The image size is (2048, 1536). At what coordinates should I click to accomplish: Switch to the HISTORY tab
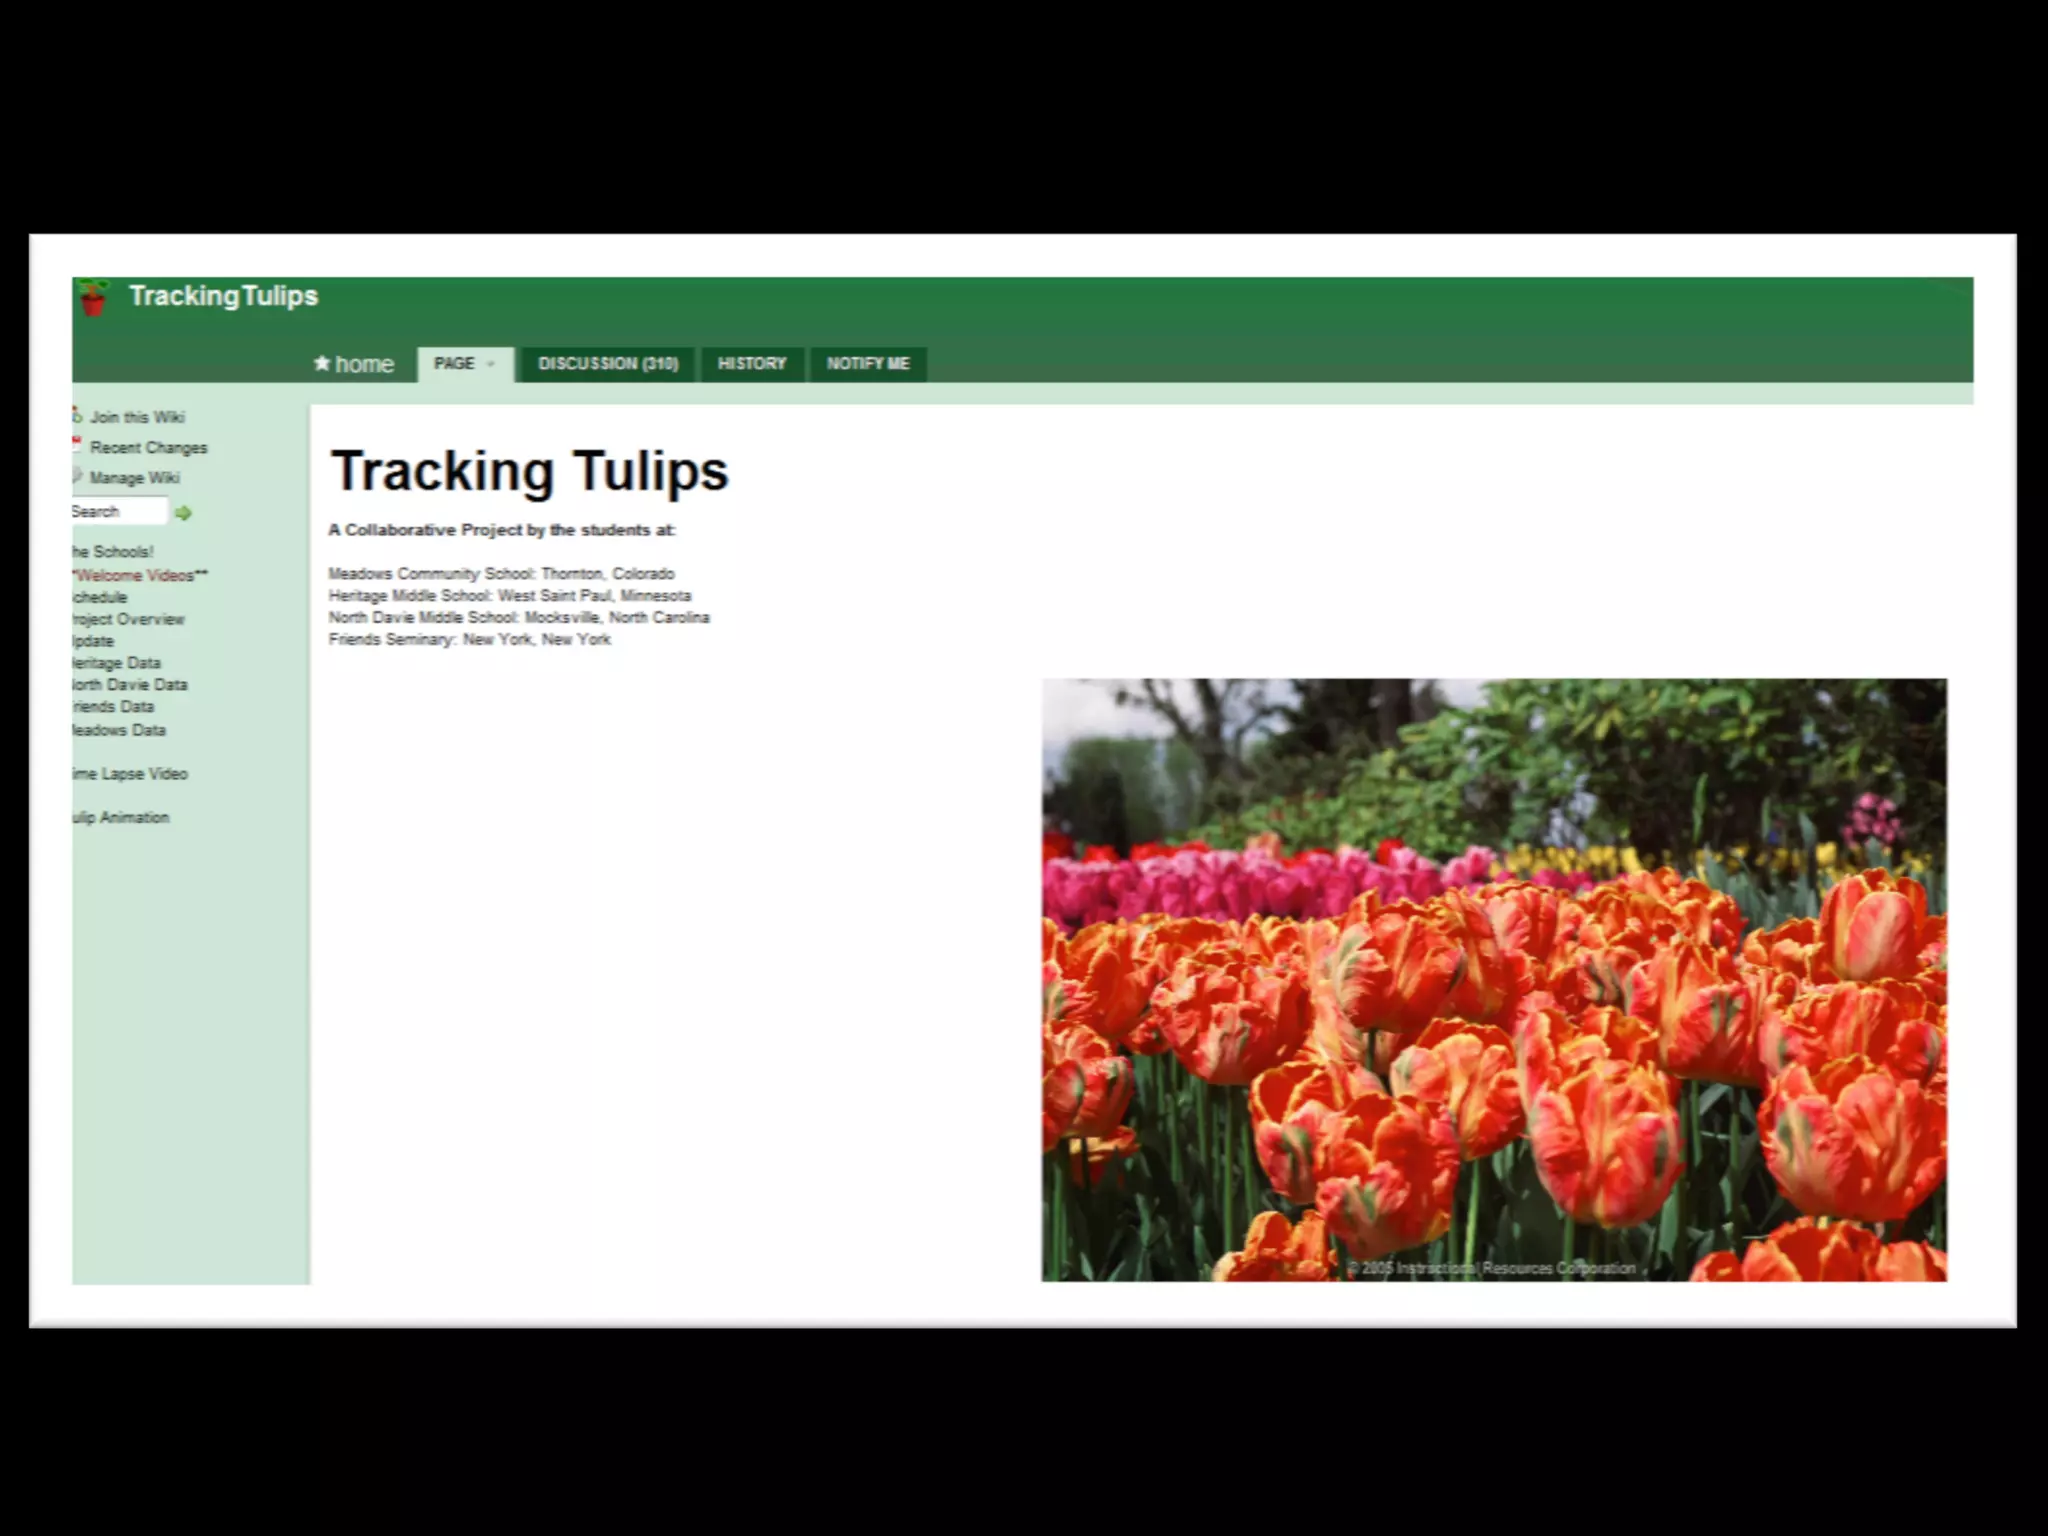(x=752, y=364)
